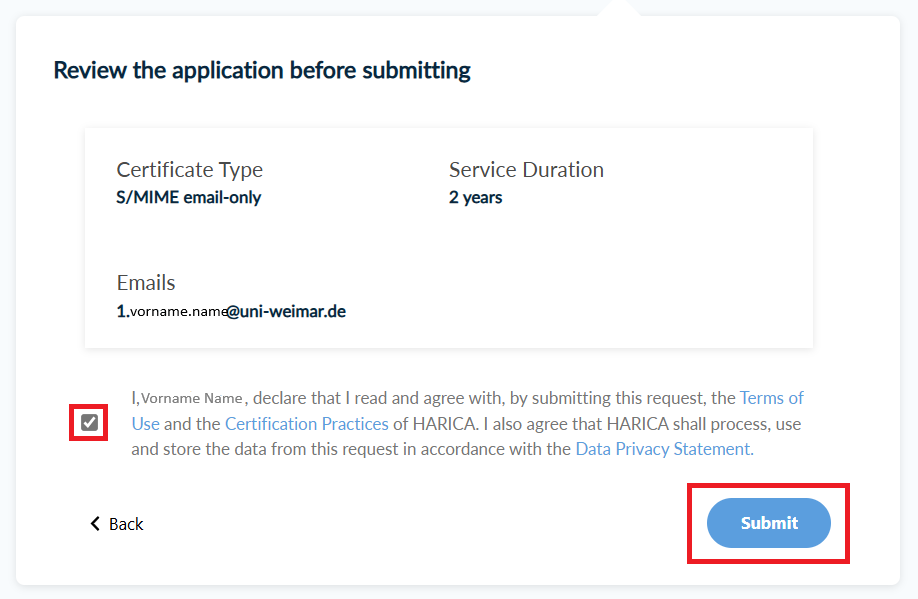Click the 'Review the application before submitting' heading
This screenshot has width=918, height=599.
coord(262,70)
